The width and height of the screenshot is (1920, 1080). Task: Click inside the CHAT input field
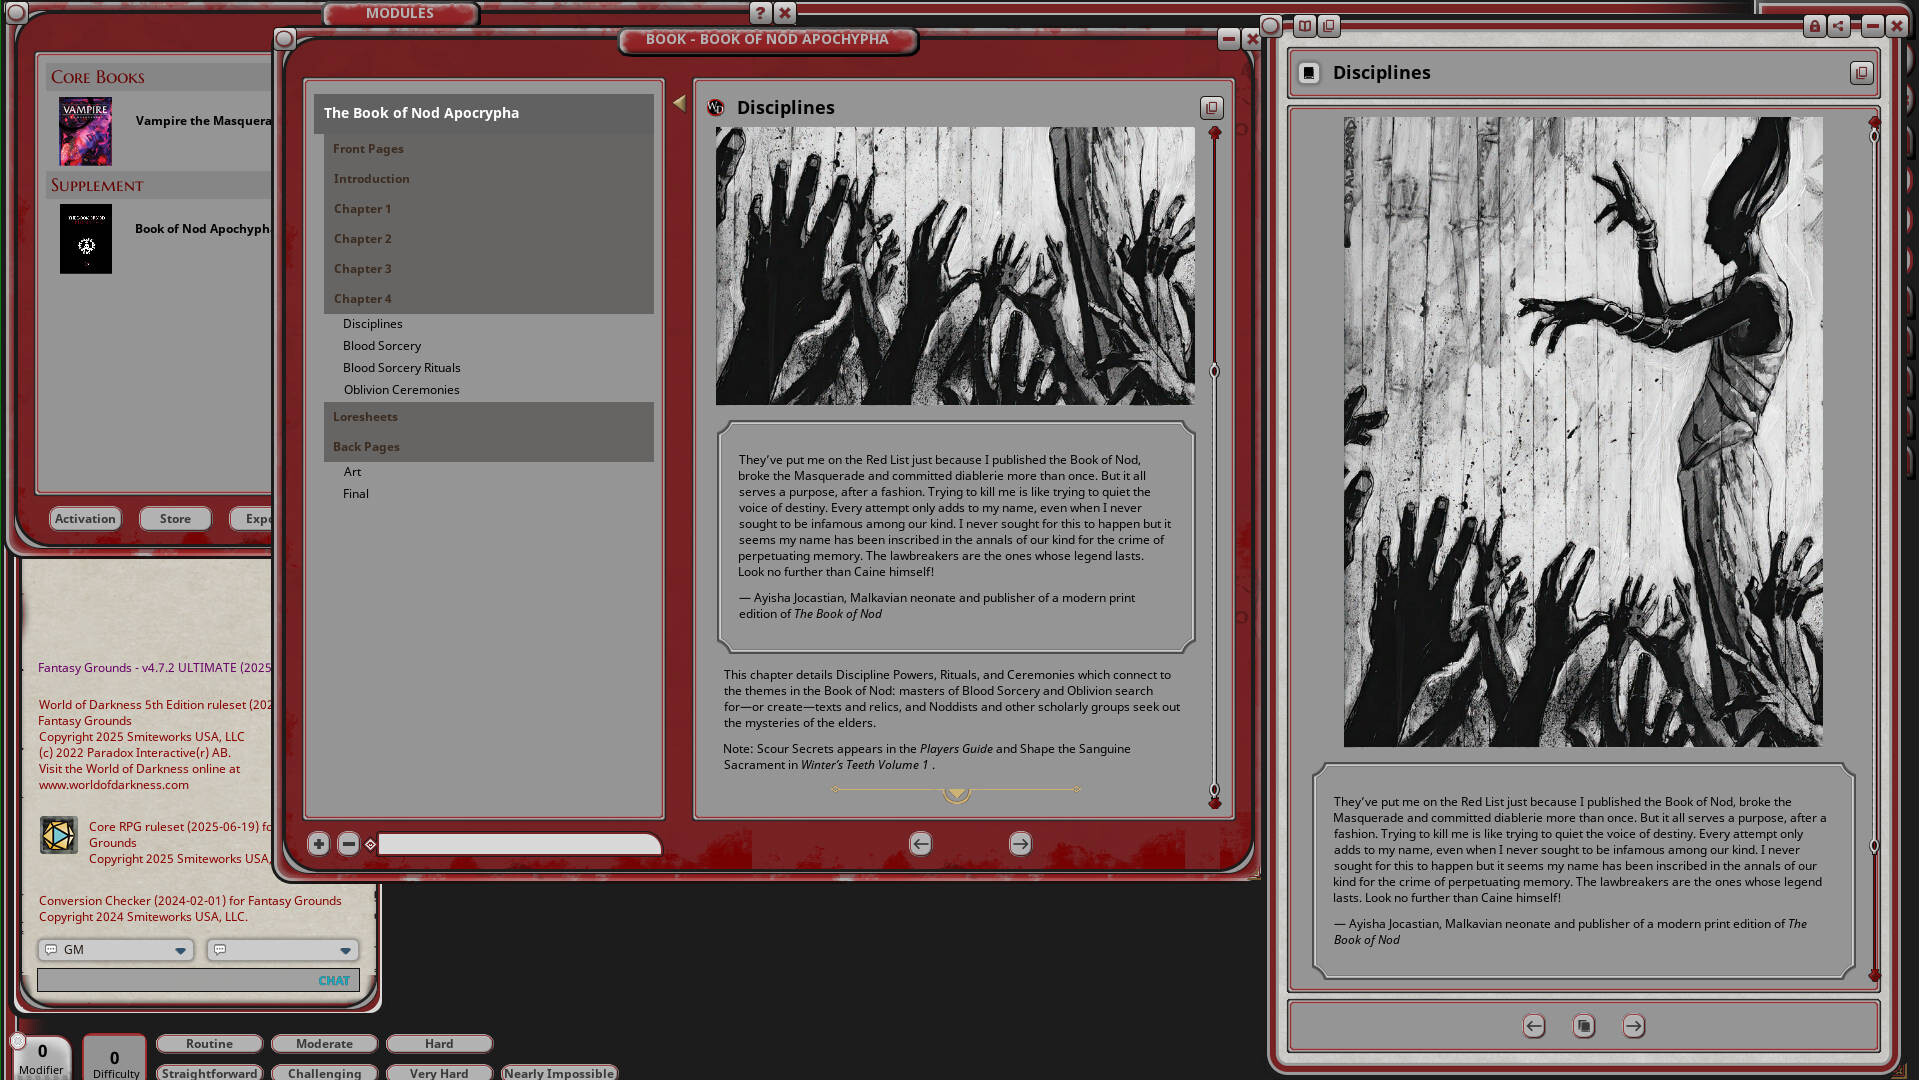click(x=197, y=980)
